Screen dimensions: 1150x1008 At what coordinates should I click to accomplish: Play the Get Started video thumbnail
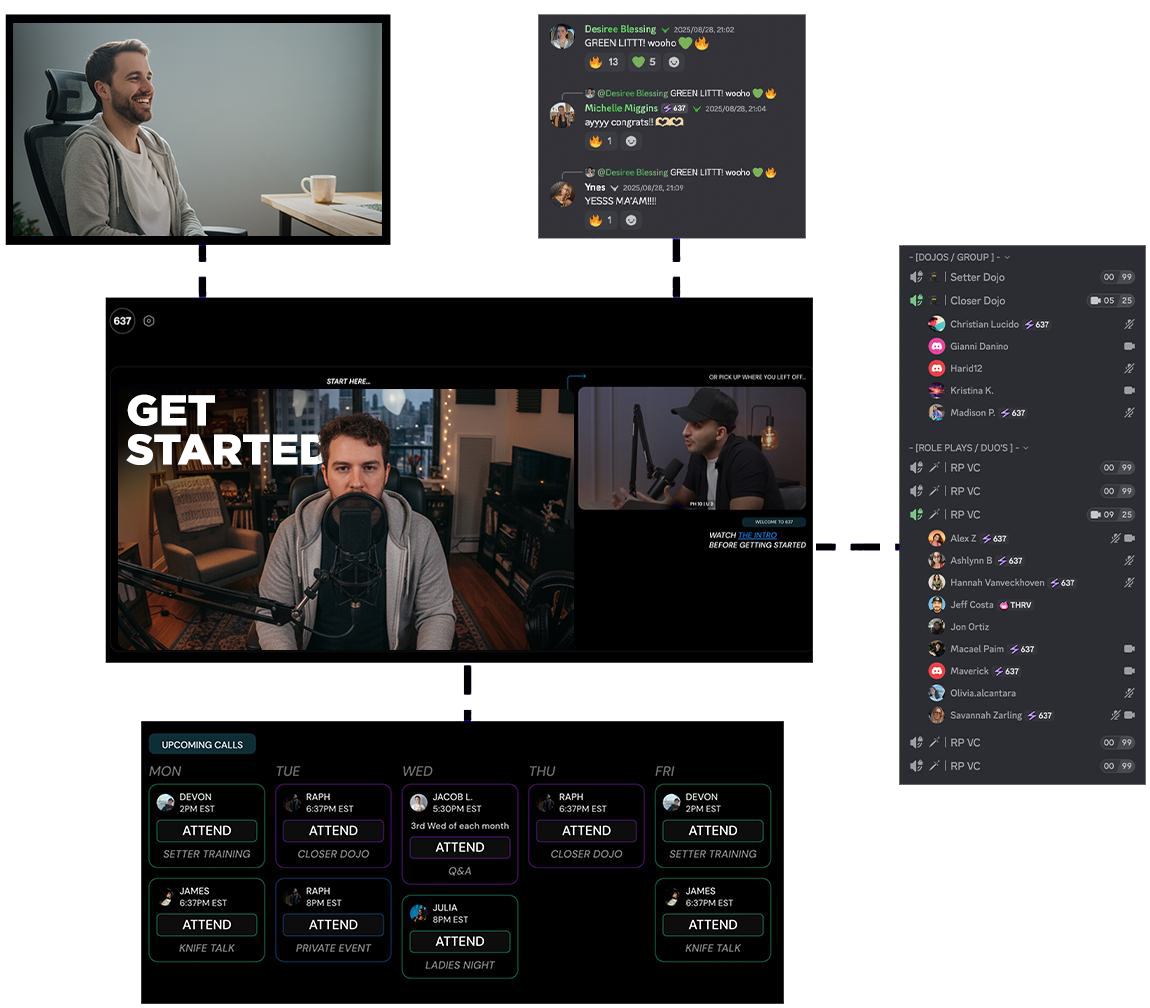(345, 519)
